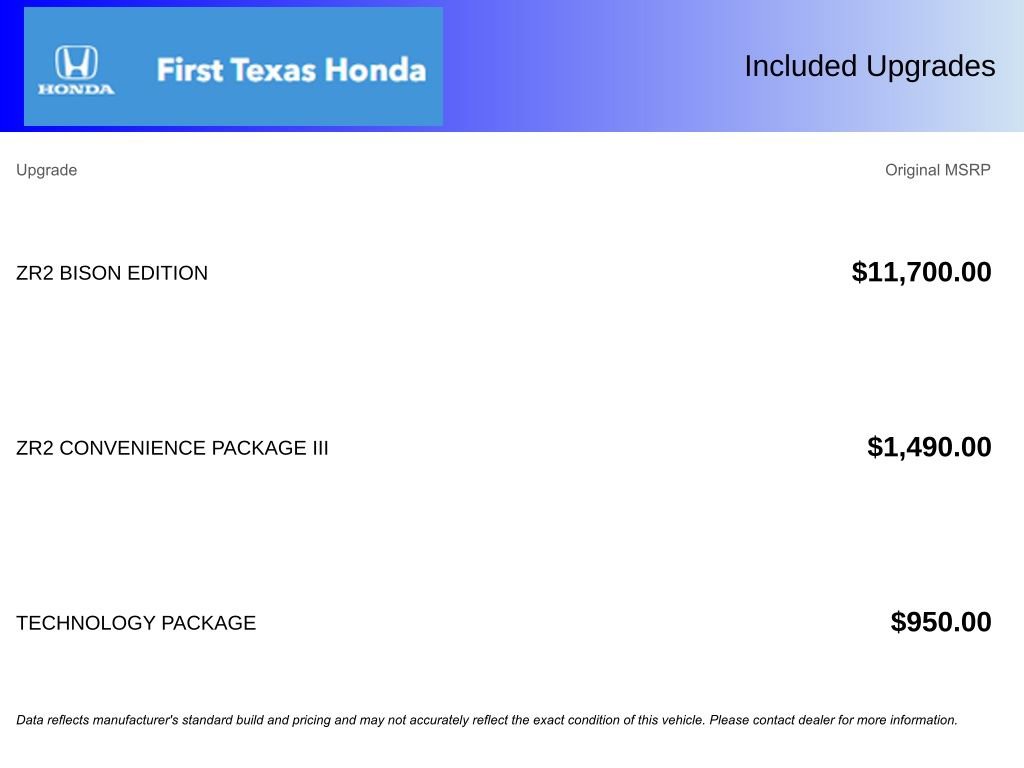The height and width of the screenshot is (768, 1024).
Task: Click the $11,700.00 price
Action: pos(921,272)
